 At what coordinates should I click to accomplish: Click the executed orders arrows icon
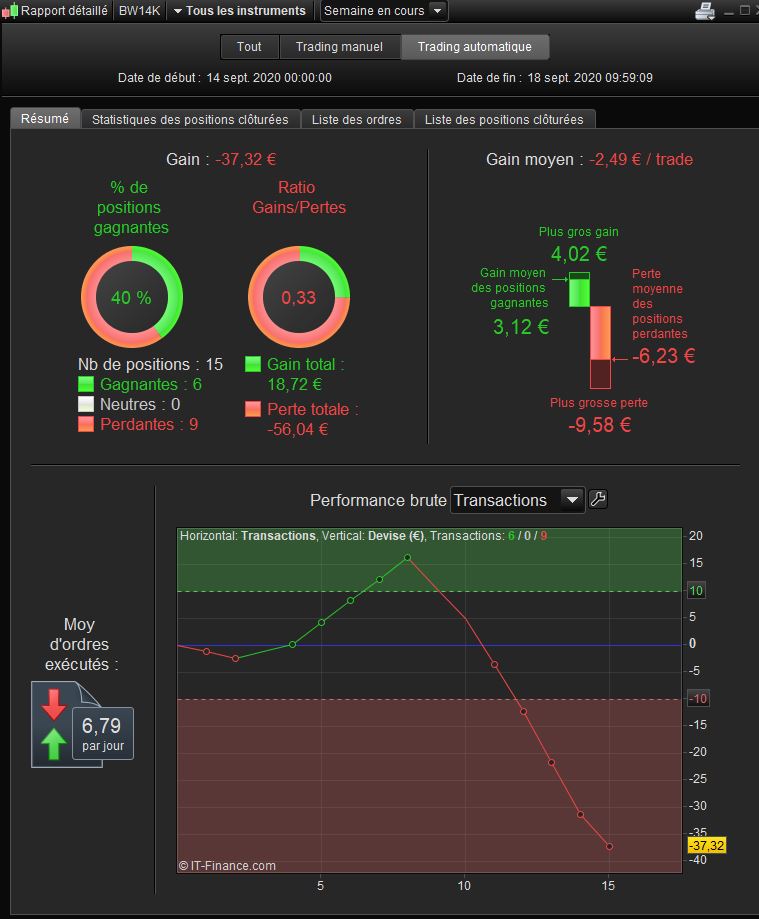53,724
